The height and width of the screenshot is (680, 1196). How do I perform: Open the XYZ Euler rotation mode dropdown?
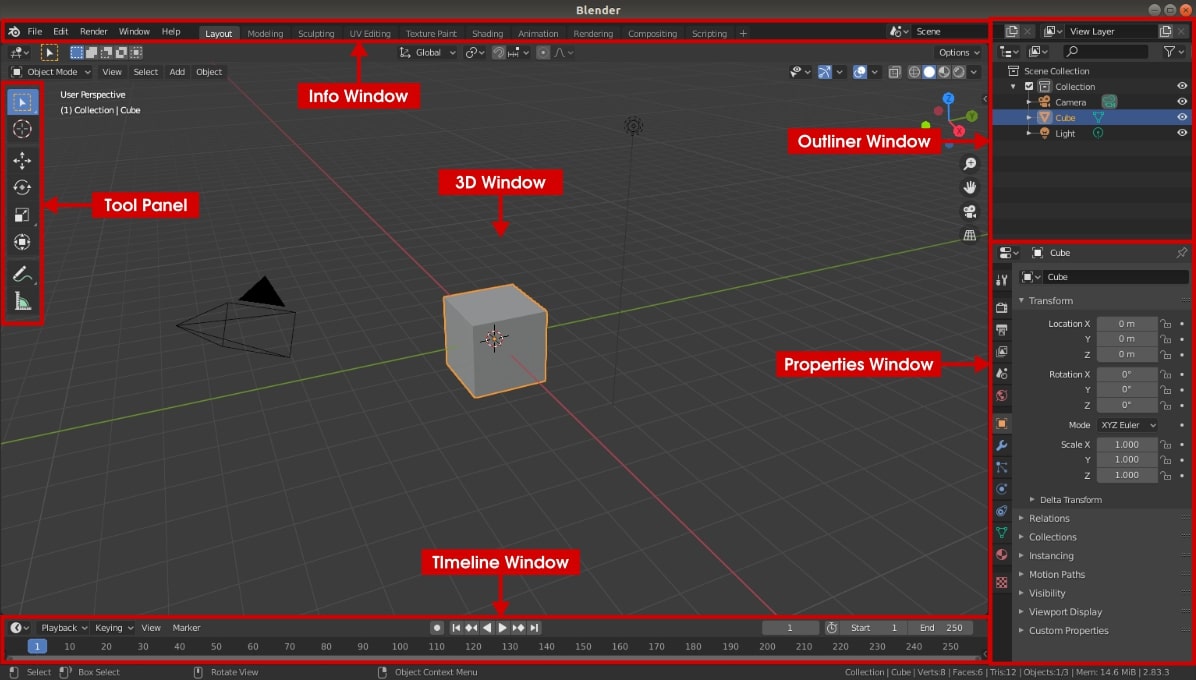[1127, 425]
